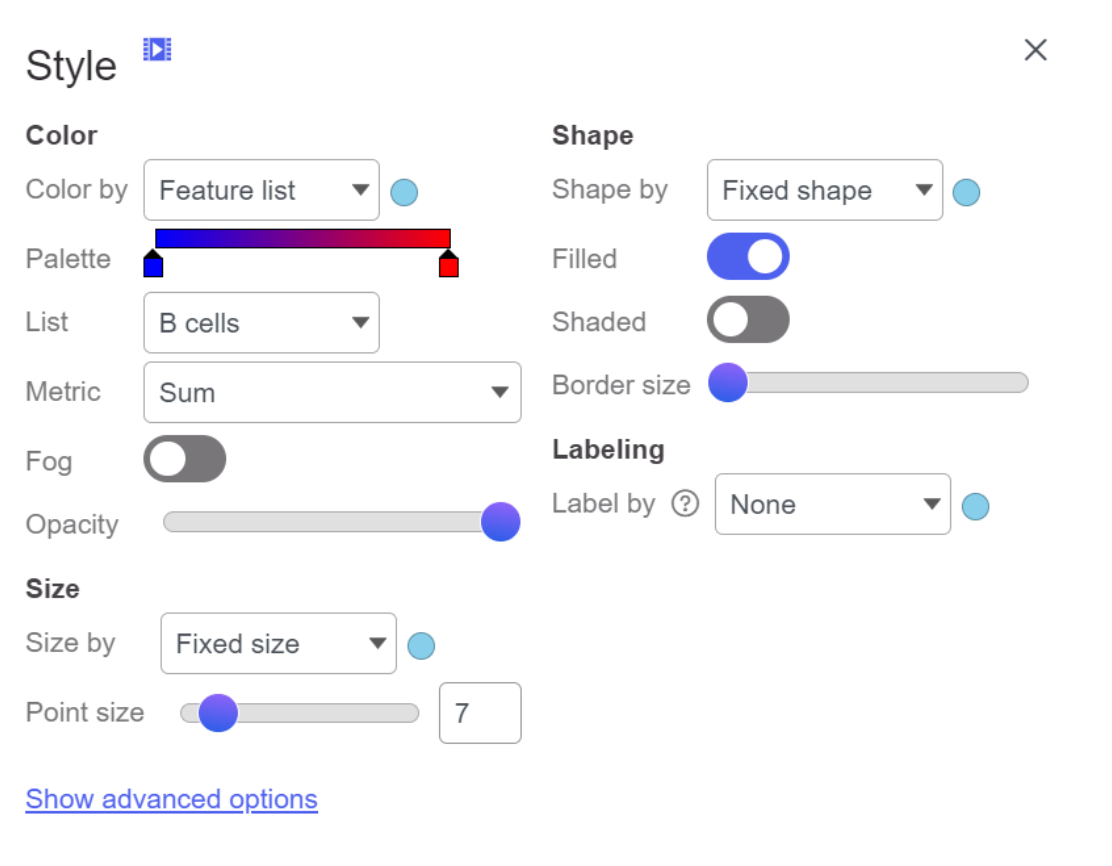Open the Label by help question mark
This screenshot has width=1112, height=866.
(685, 504)
